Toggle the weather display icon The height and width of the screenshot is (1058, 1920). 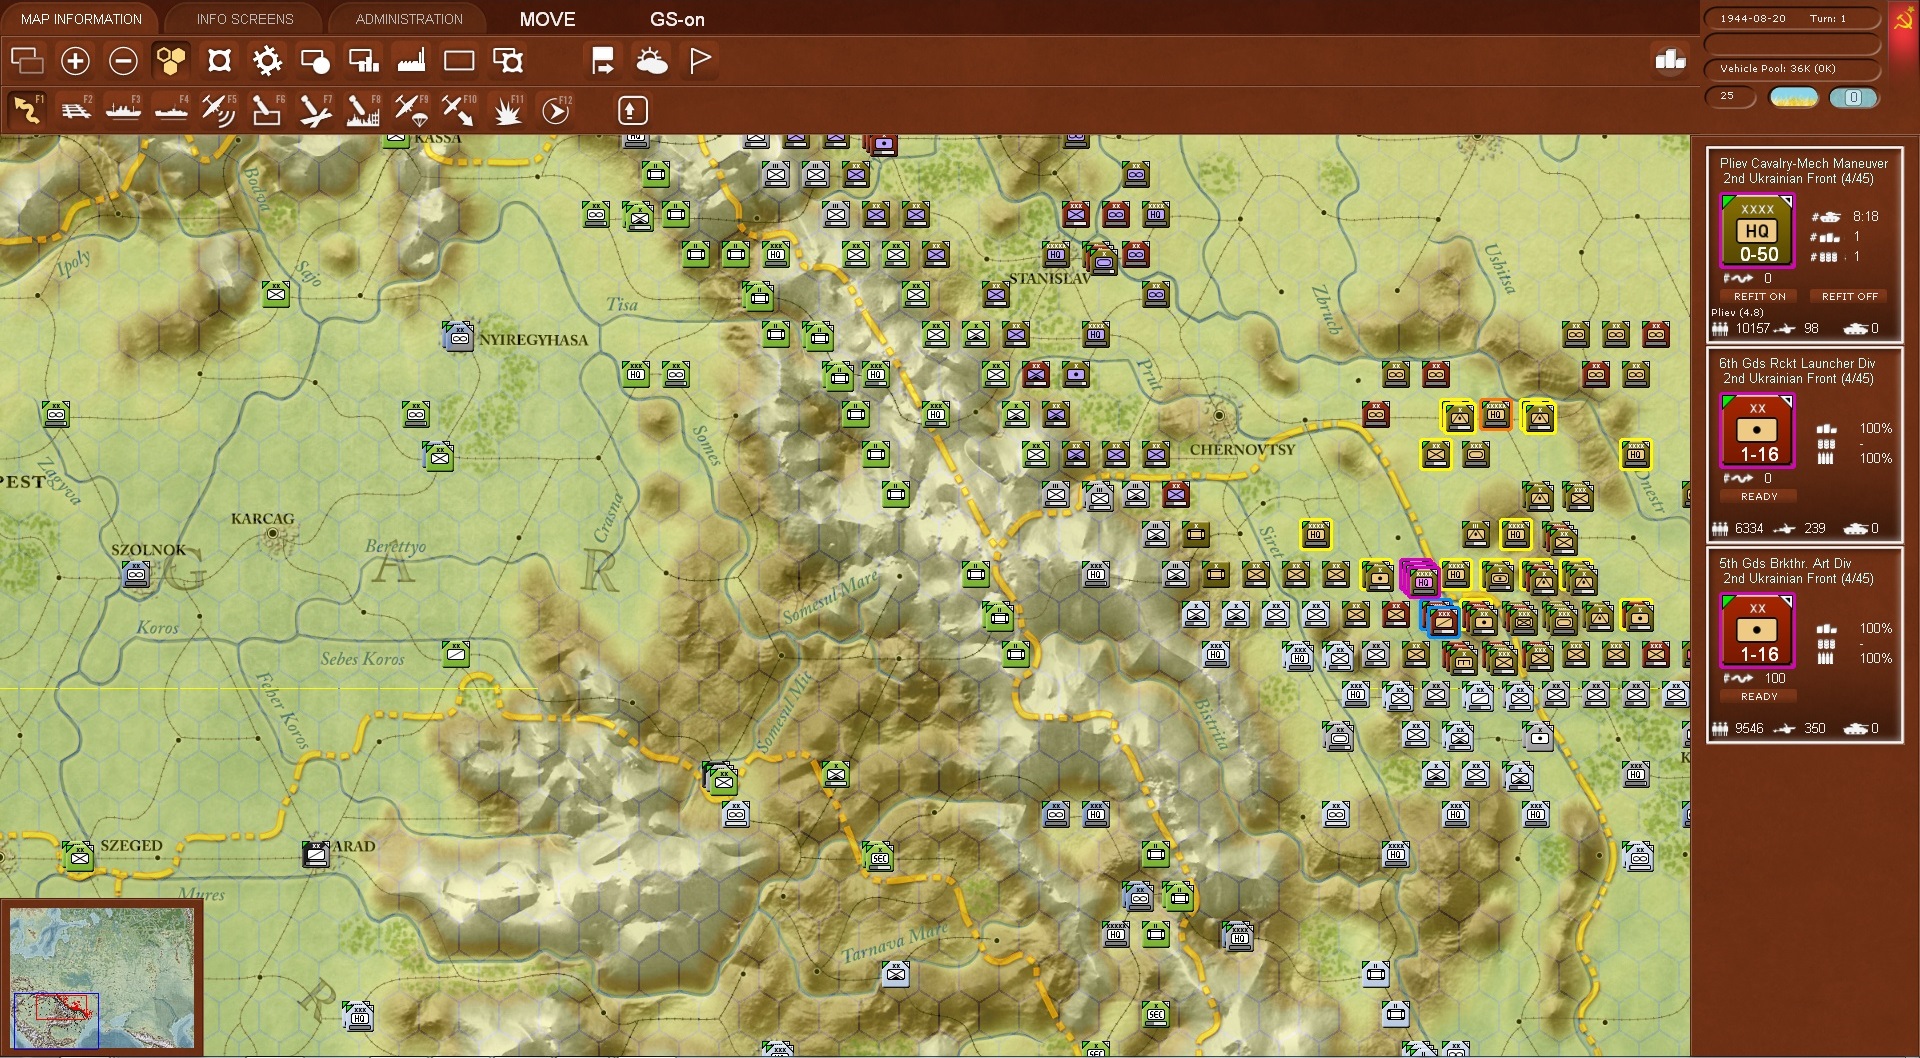652,60
